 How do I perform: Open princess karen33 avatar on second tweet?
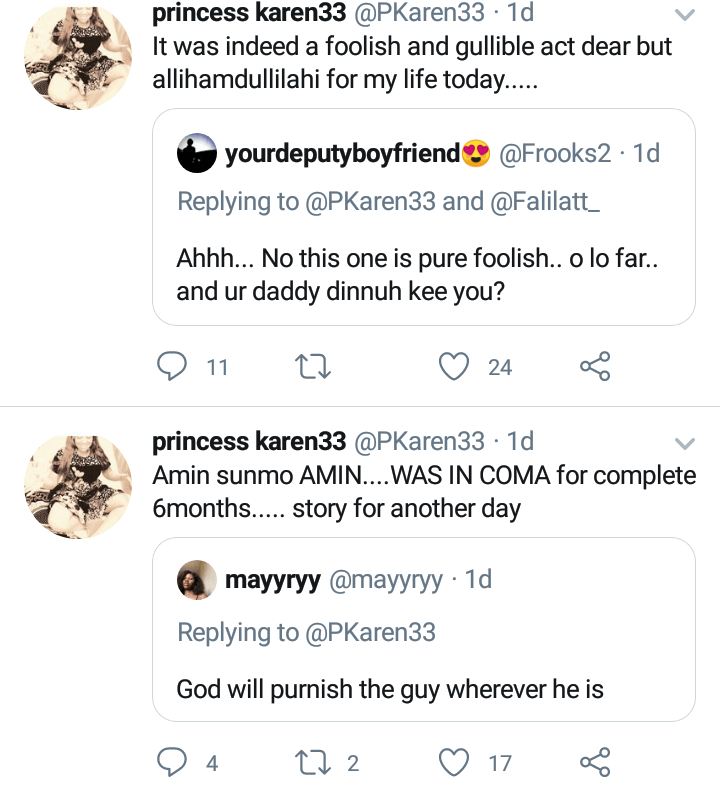76,487
